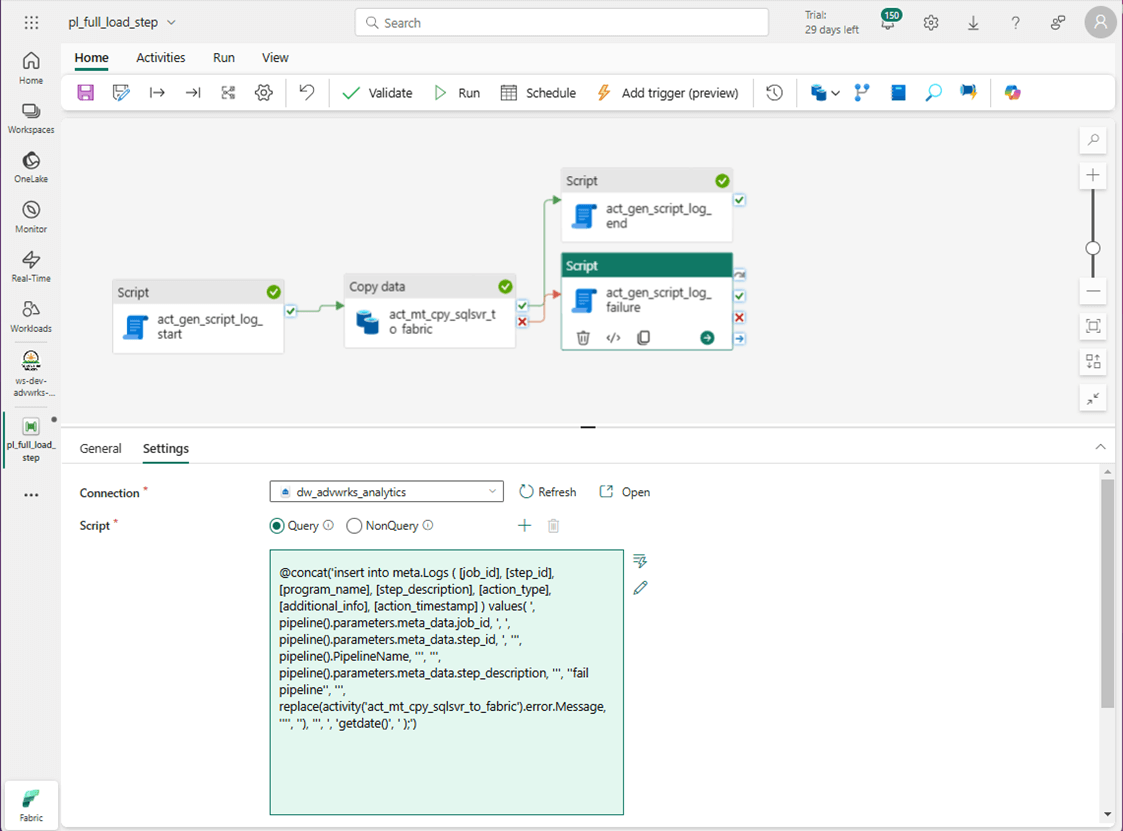This screenshot has width=1123, height=831.
Task: Switch to the Activities tab
Action: click(160, 57)
